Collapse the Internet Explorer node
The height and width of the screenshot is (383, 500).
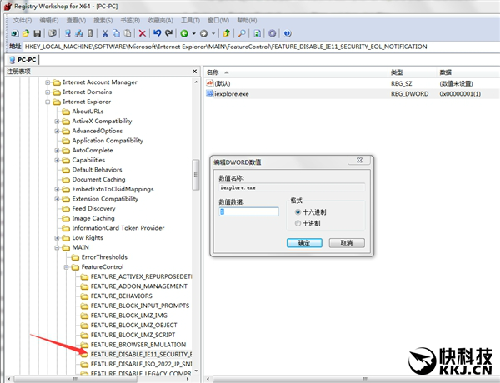pyautogui.click(x=48, y=102)
